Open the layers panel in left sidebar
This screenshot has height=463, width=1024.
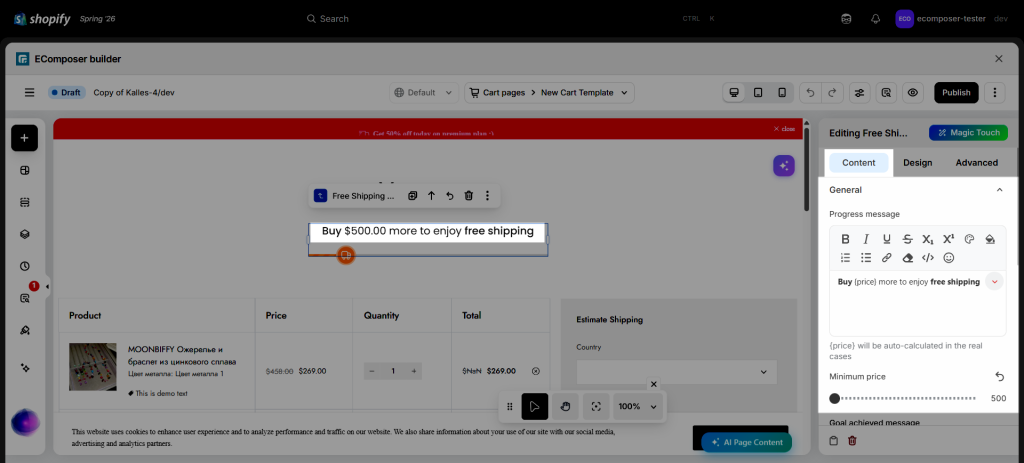[24, 234]
